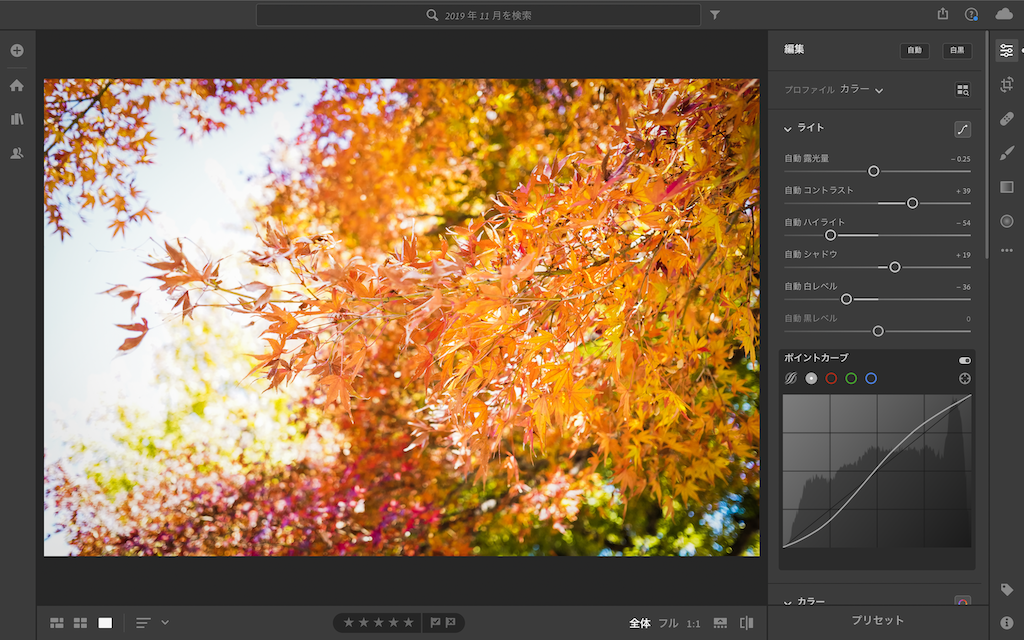Rate the photo with third star

point(378,623)
